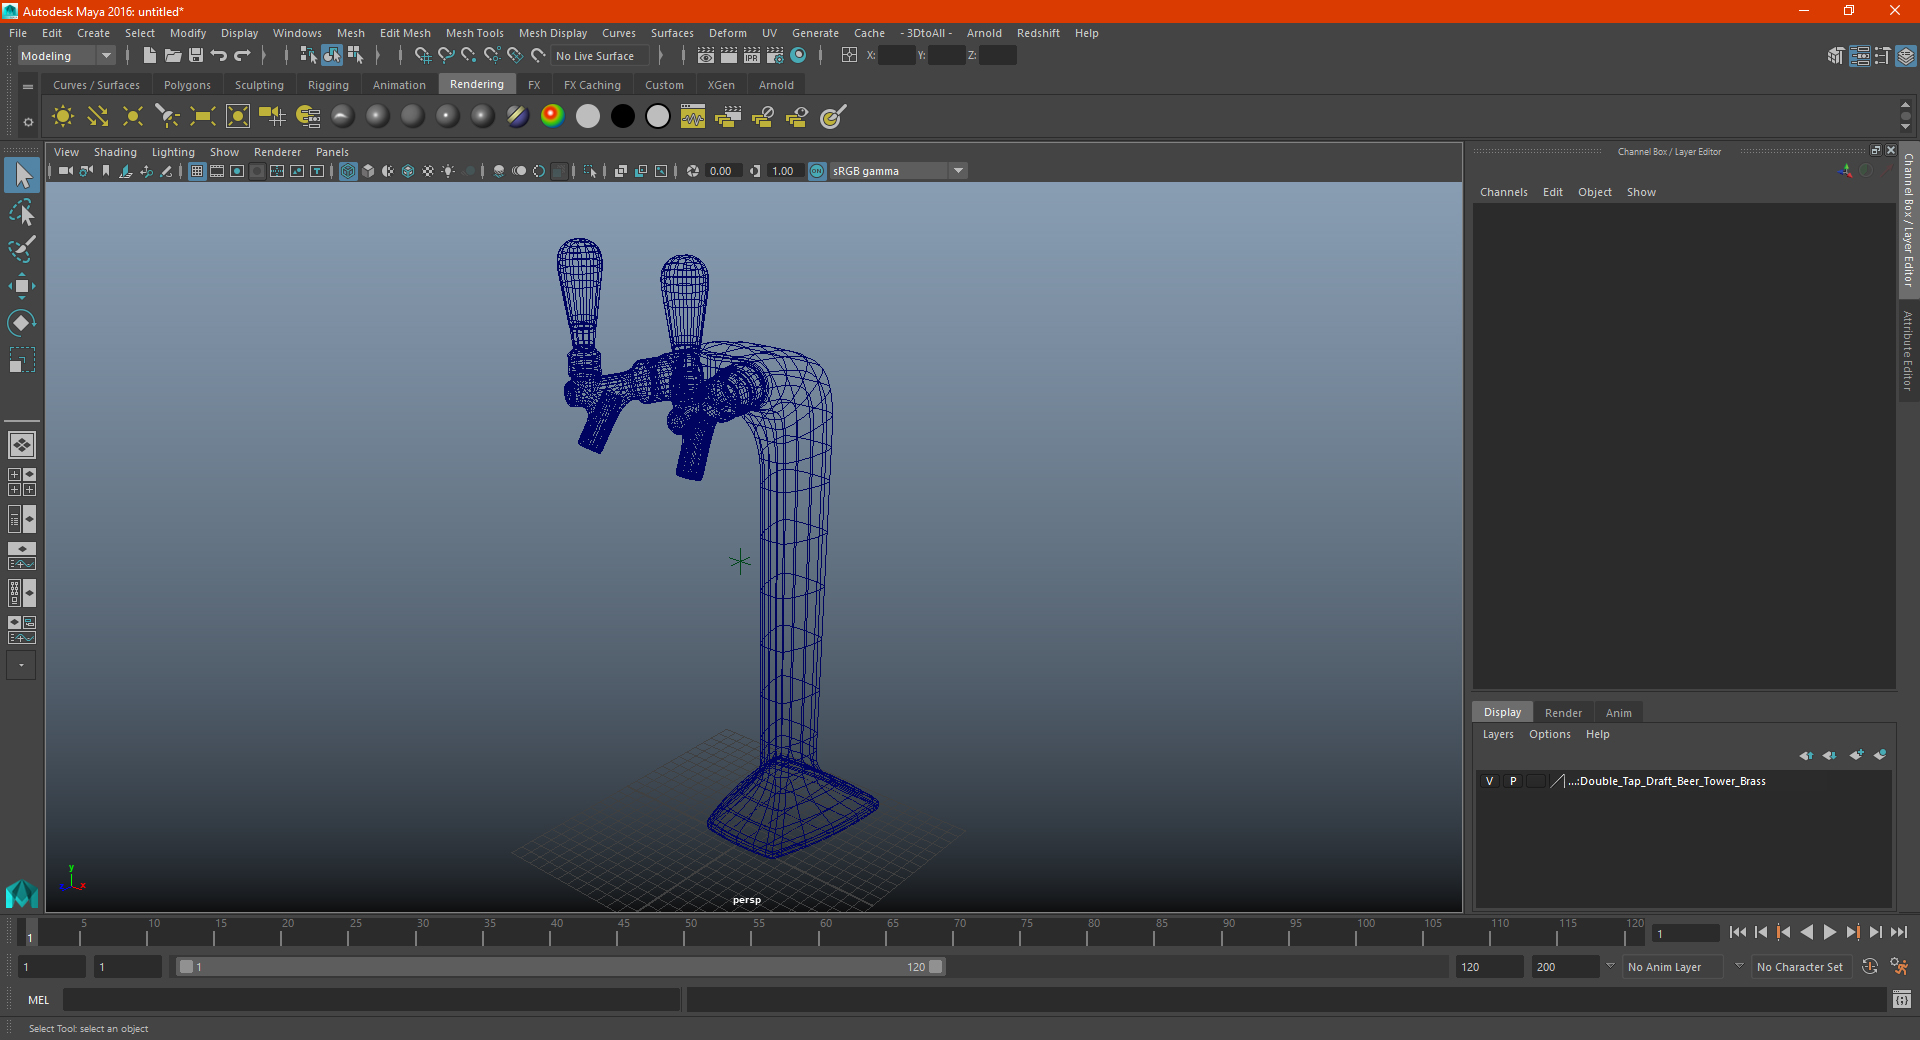Toggle wireframe shading in viewport
This screenshot has width=1920, height=1040.
(348, 171)
